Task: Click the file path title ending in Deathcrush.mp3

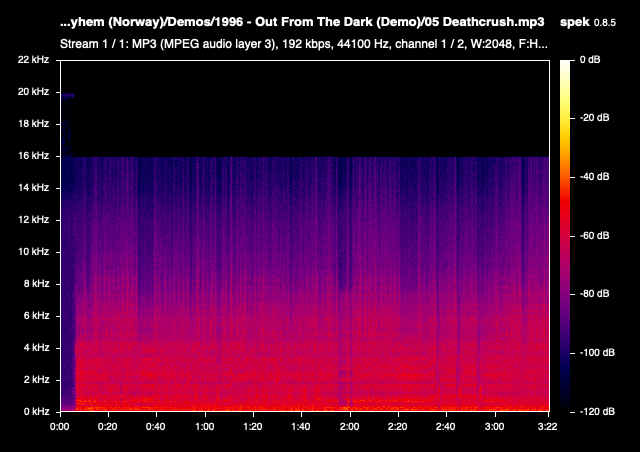Action: tap(302, 22)
